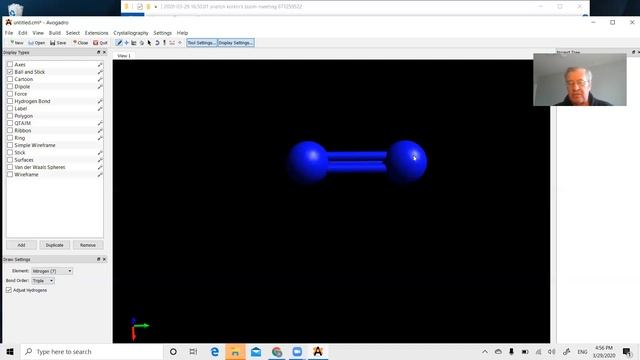Enable the Polygon display type
This screenshot has height=360, width=640.
[10, 116]
